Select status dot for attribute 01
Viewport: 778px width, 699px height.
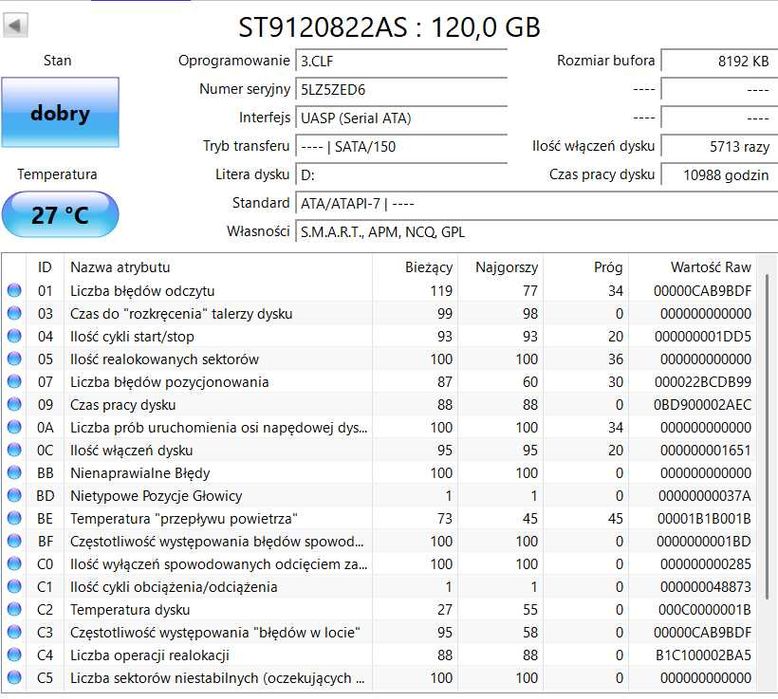click(14, 290)
